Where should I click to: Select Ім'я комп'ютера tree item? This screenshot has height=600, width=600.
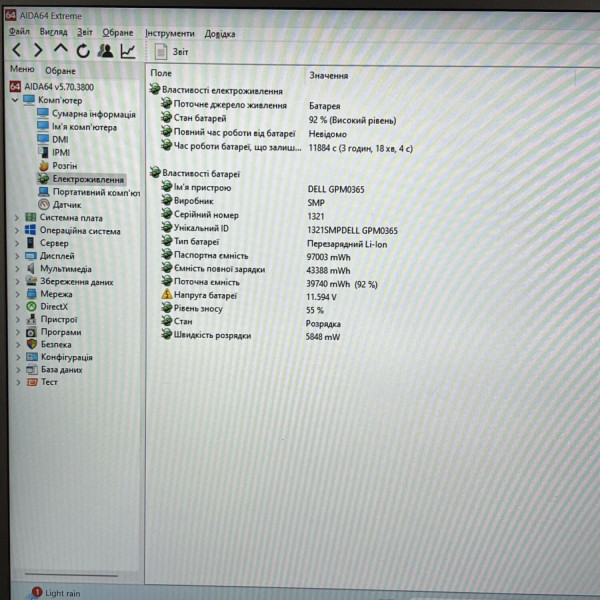coord(77,127)
